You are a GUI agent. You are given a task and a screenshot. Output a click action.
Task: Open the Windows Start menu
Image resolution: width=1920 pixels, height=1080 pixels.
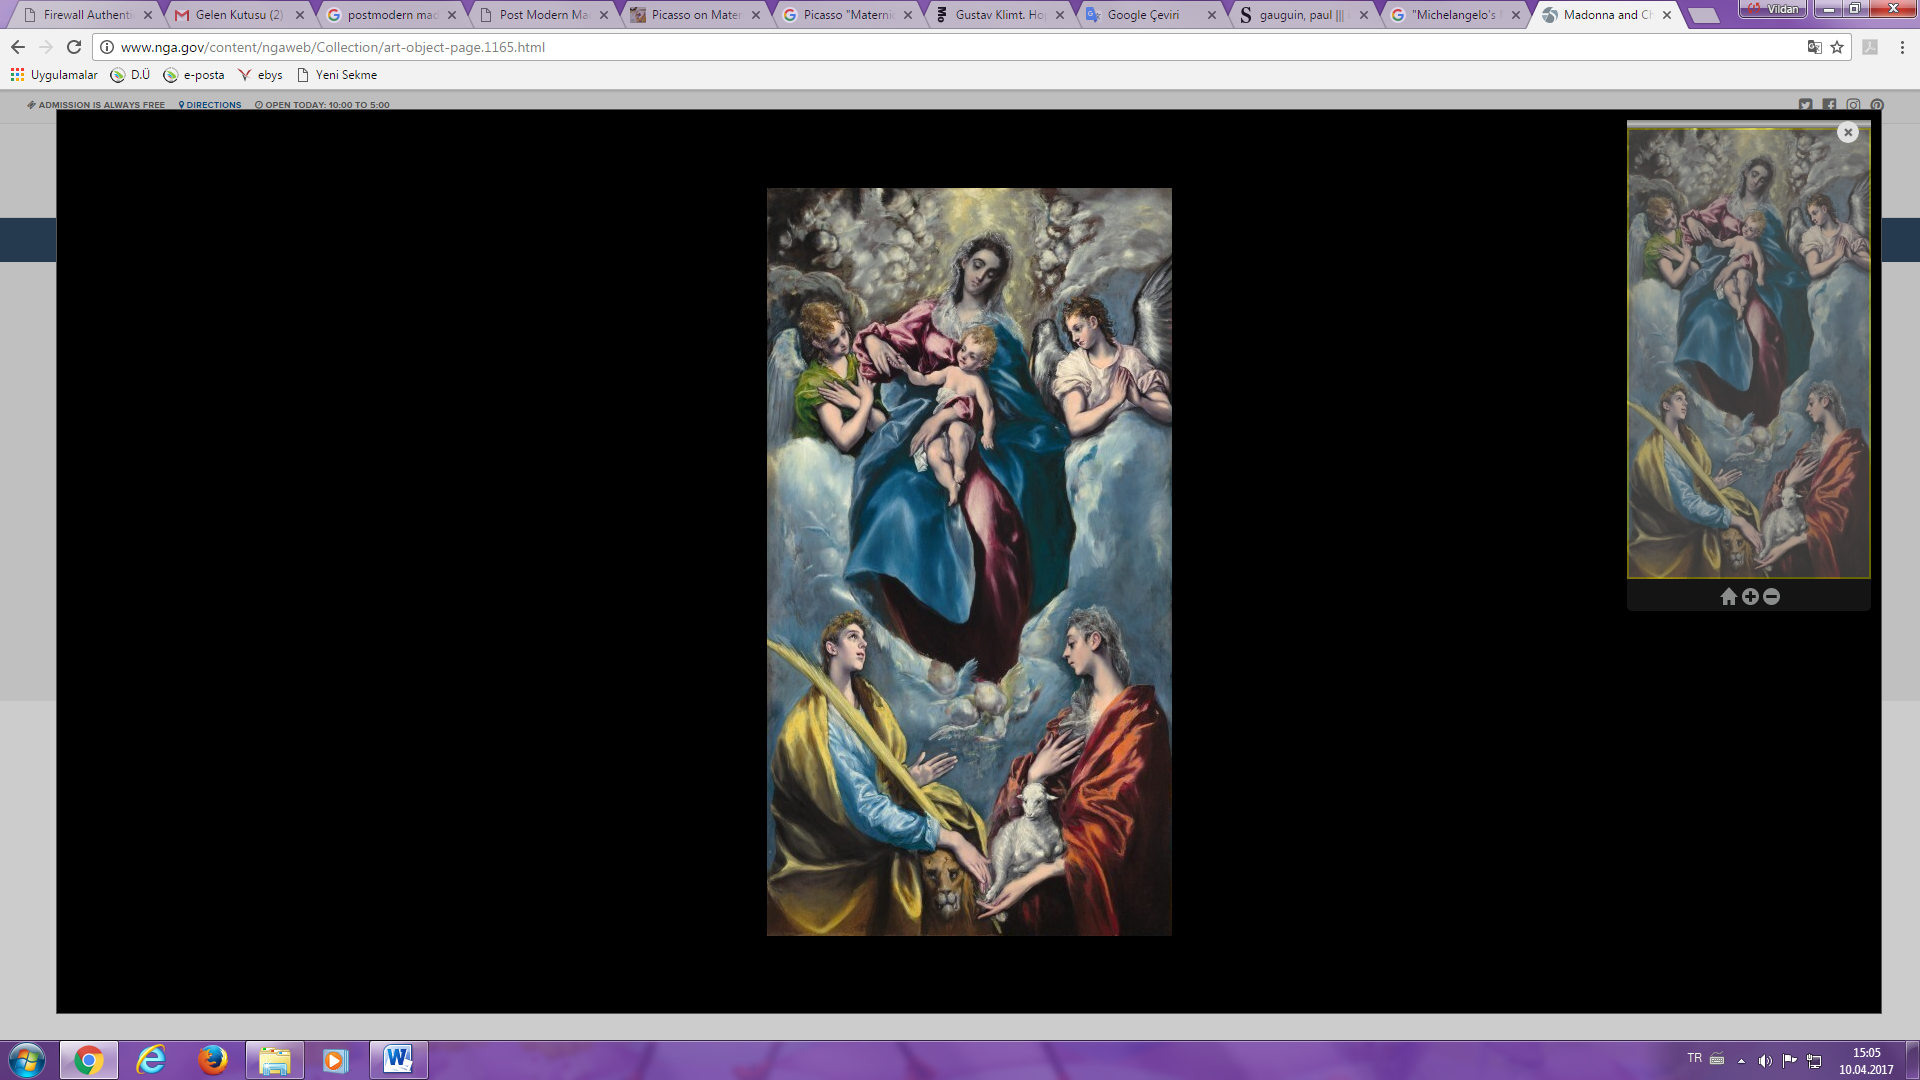coord(27,1060)
